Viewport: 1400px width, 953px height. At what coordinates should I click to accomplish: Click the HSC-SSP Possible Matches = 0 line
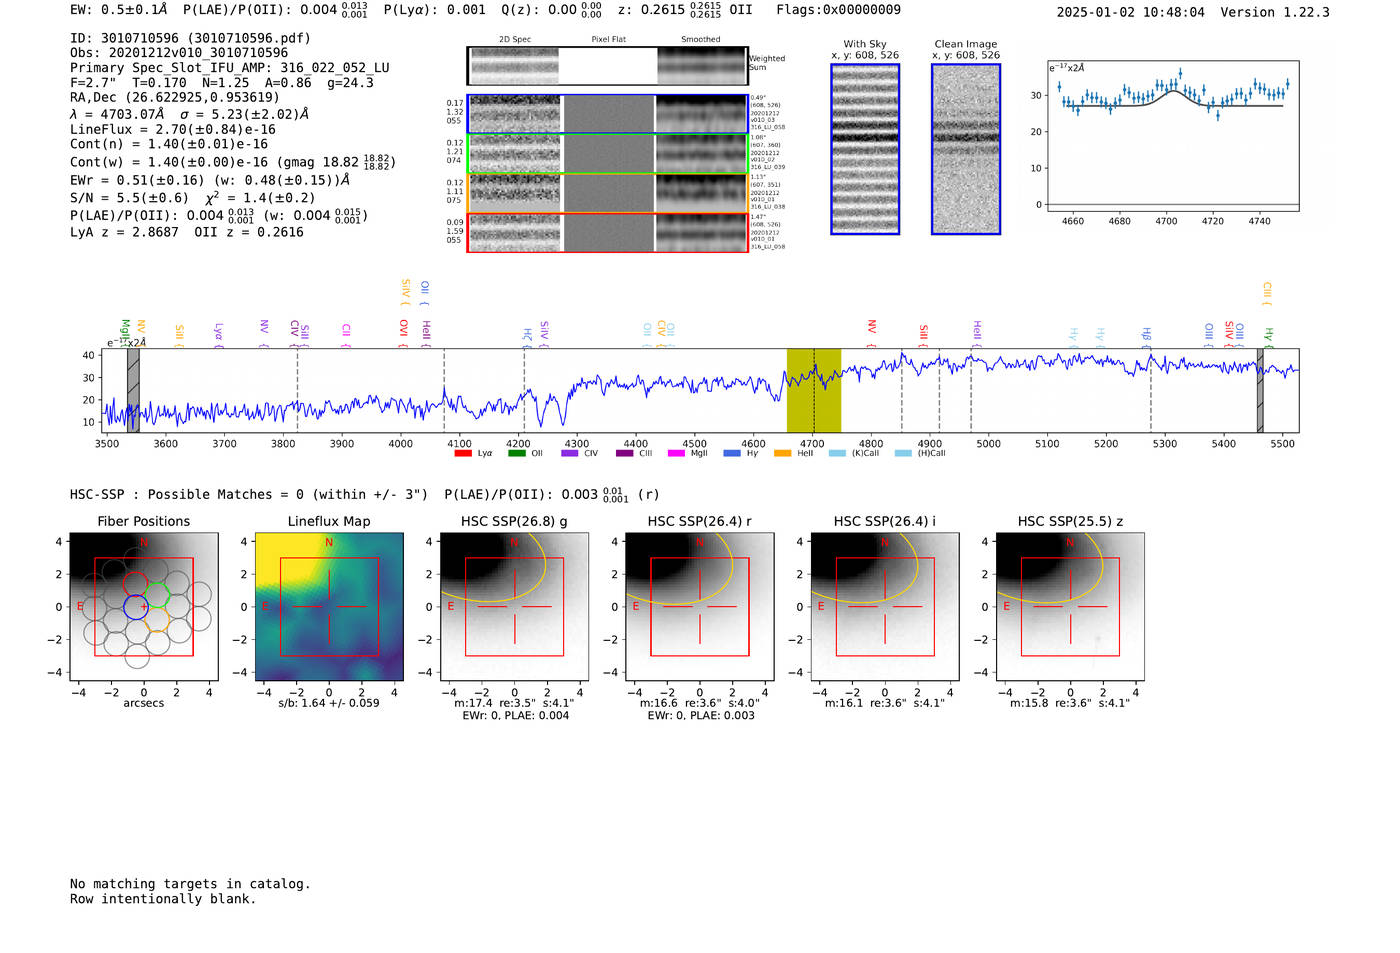[x=364, y=494]
